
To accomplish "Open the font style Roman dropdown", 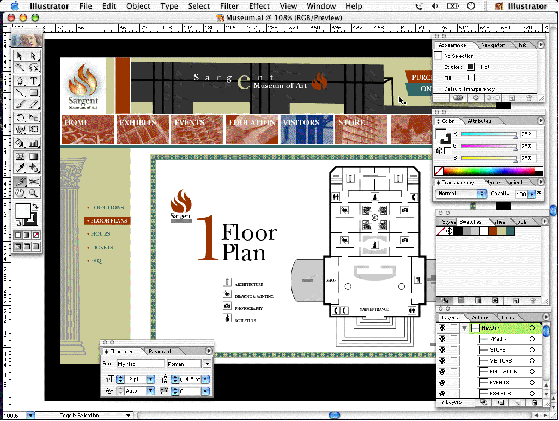I will point(207,364).
